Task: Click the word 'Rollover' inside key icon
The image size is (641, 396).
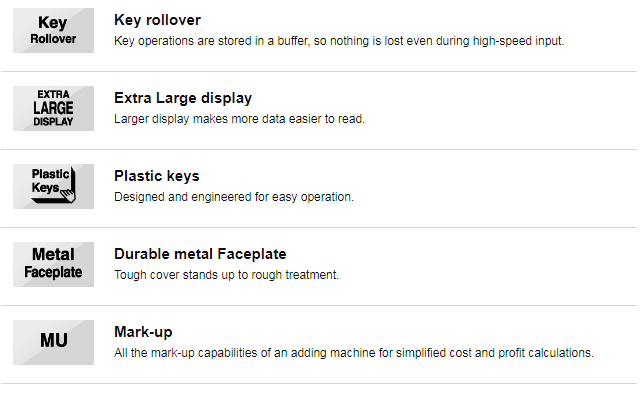Action: click(x=53, y=39)
